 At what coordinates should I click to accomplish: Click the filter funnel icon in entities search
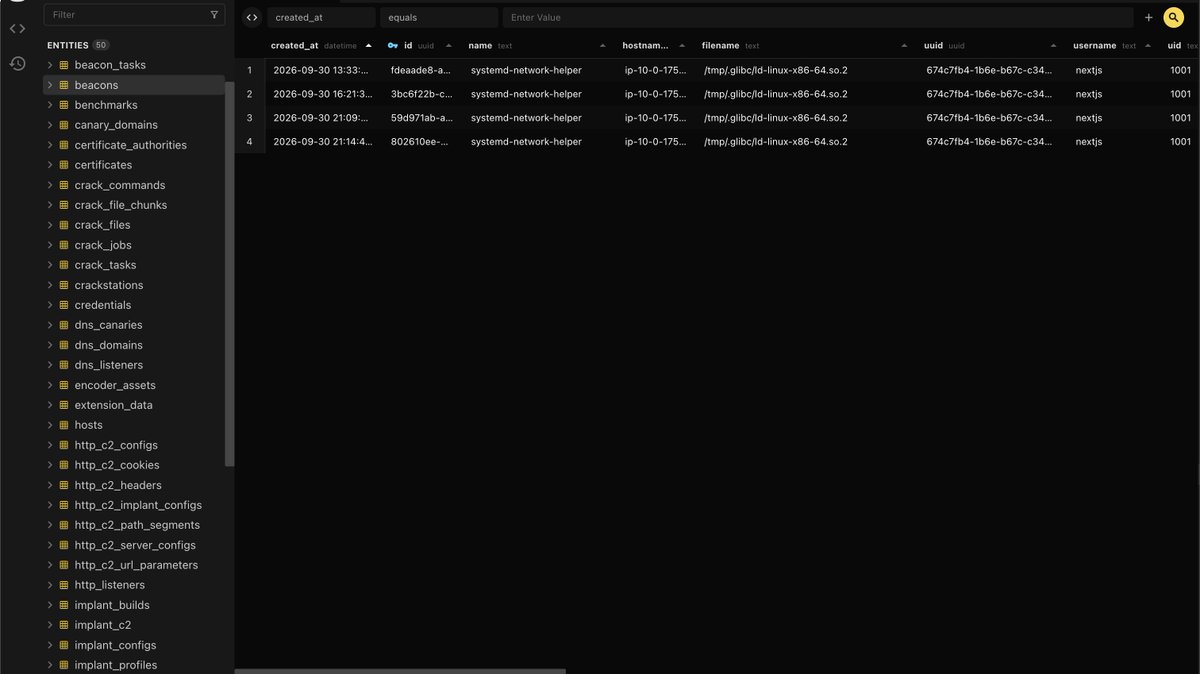[214, 15]
